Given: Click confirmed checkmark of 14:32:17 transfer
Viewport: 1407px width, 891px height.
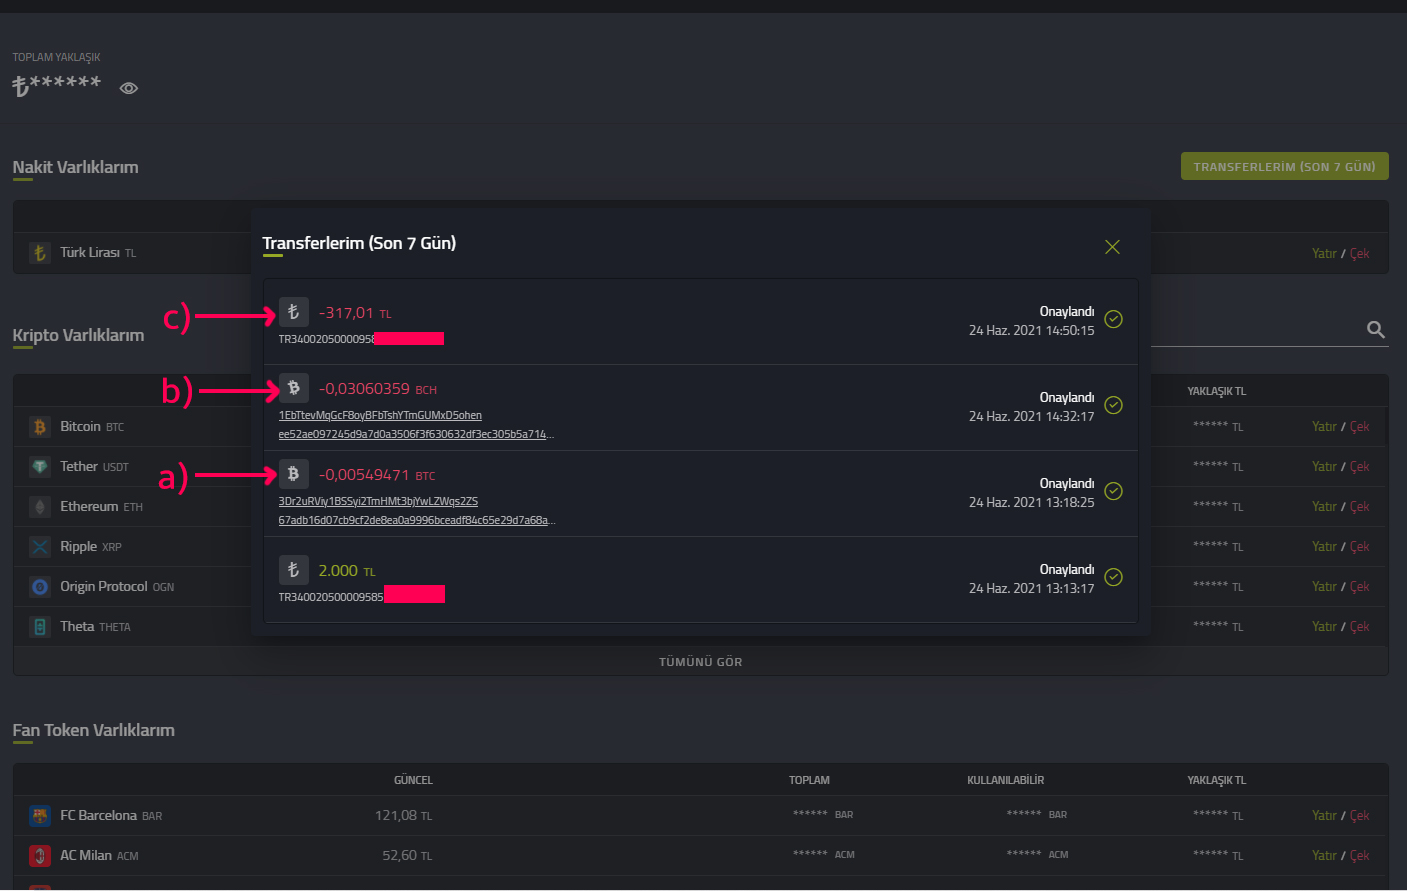Looking at the screenshot, I should pos(1113,405).
